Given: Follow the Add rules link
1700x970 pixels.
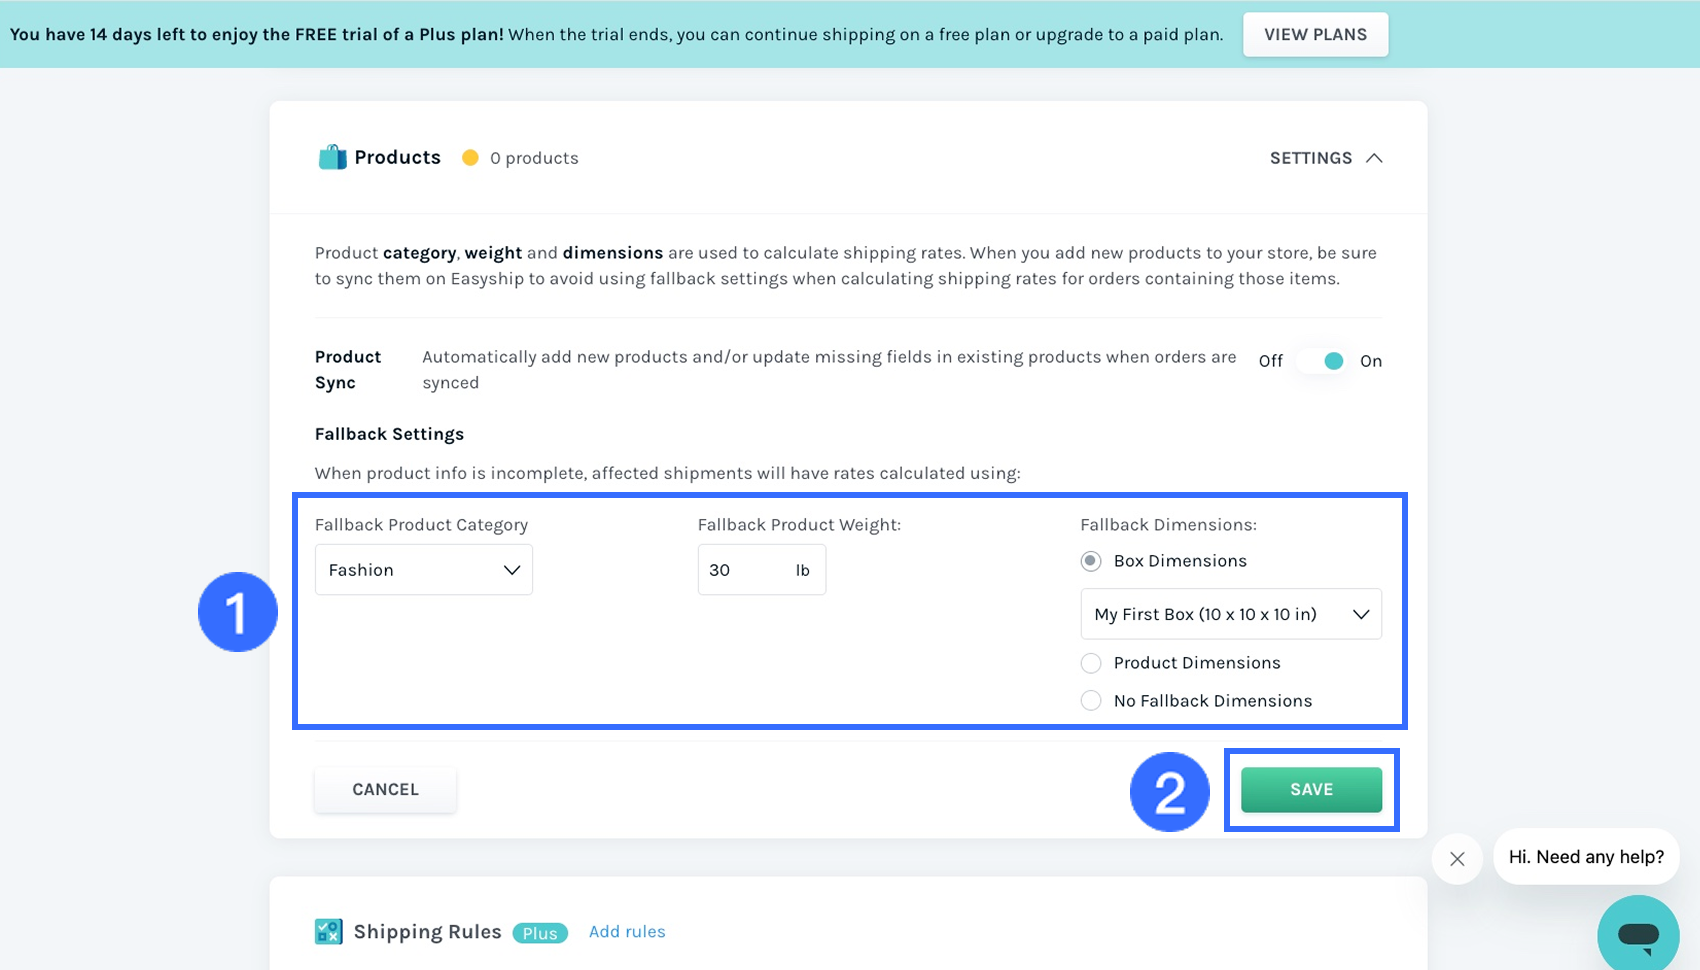Looking at the screenshot, I should pyautogui.click(x=627, y=931).
